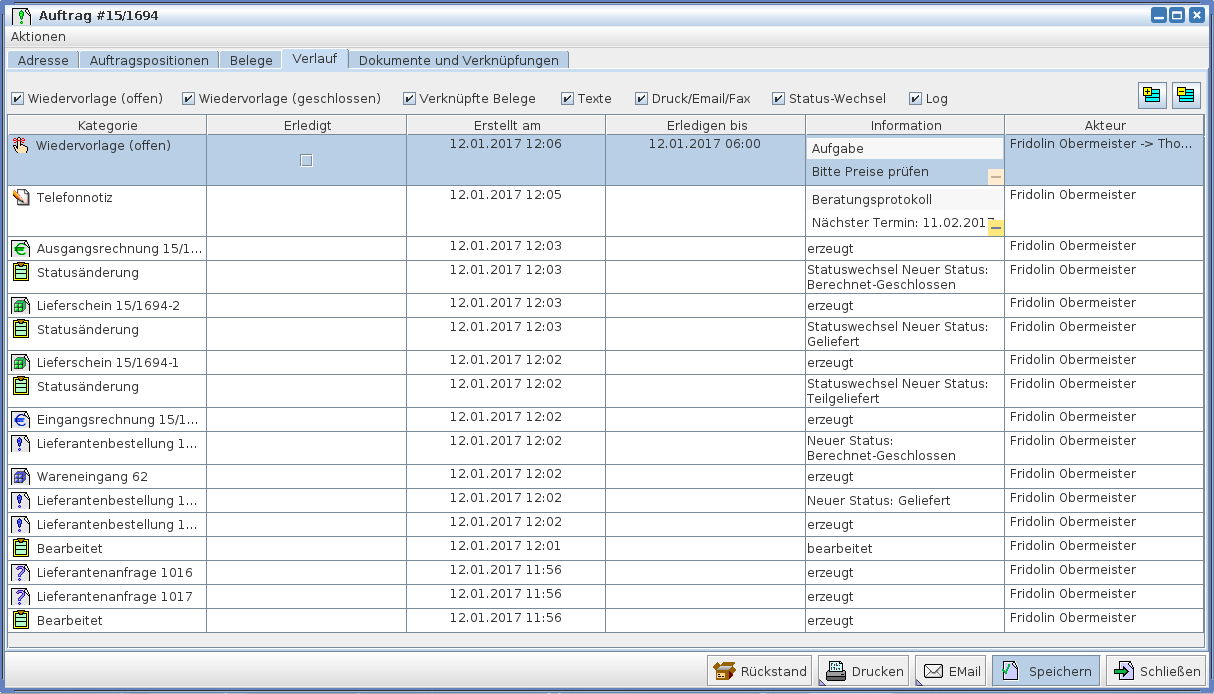This screenshot has height=694, width=1214.
Task: Click the Wareneingang 62 icon
Action: pos(21,477)
